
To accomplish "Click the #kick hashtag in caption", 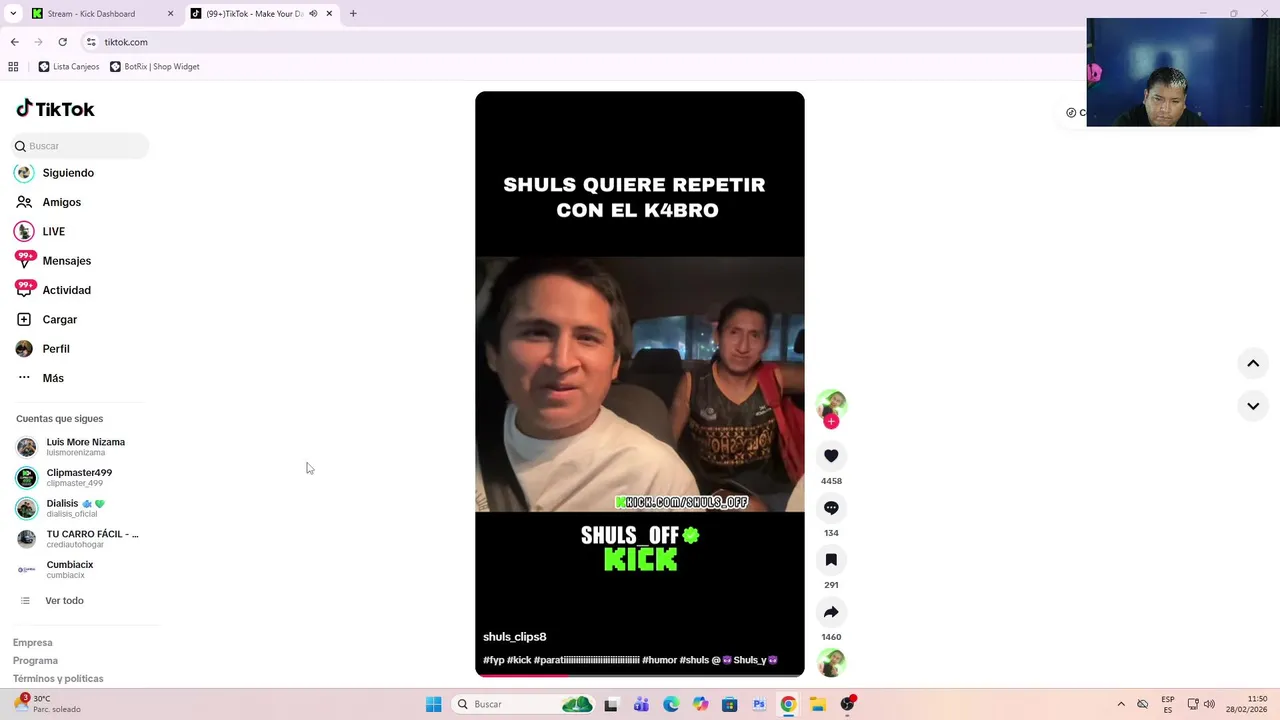I will (519, 660).
